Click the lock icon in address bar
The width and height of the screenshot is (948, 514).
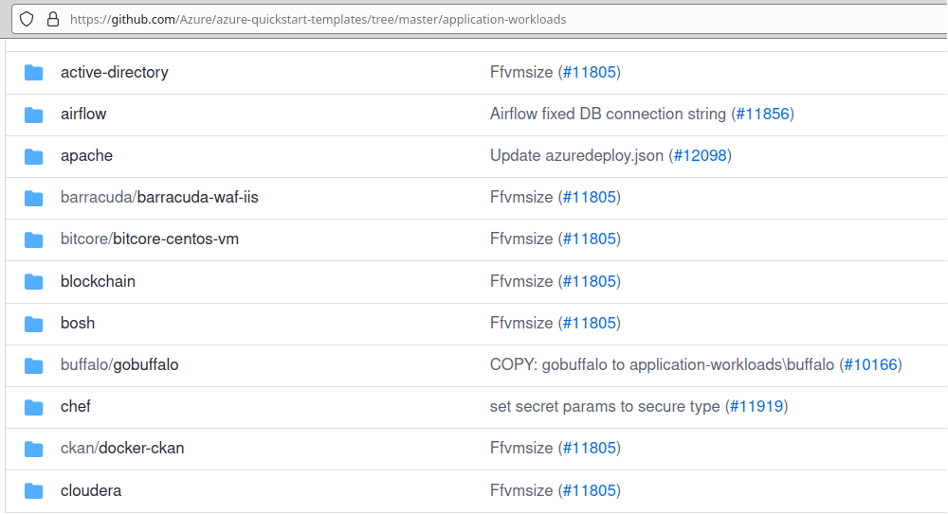[52, 19]
